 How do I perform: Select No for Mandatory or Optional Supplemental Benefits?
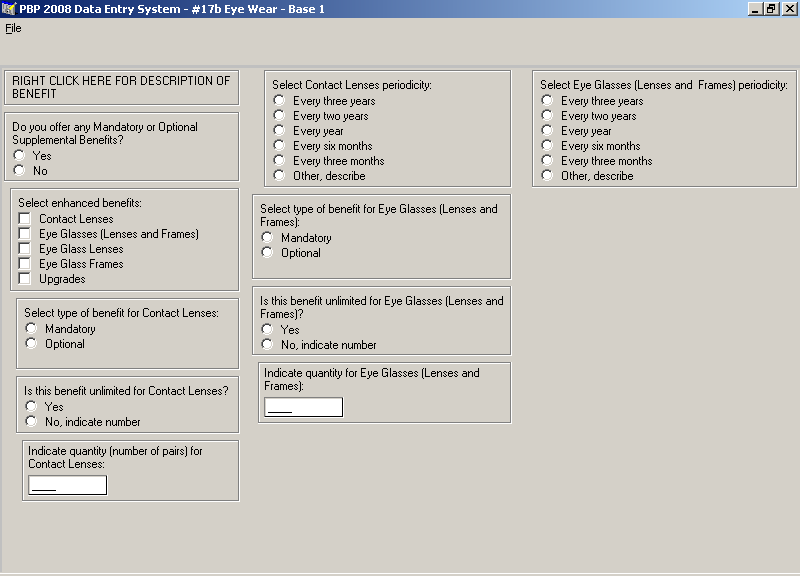[x=19, y=170]
